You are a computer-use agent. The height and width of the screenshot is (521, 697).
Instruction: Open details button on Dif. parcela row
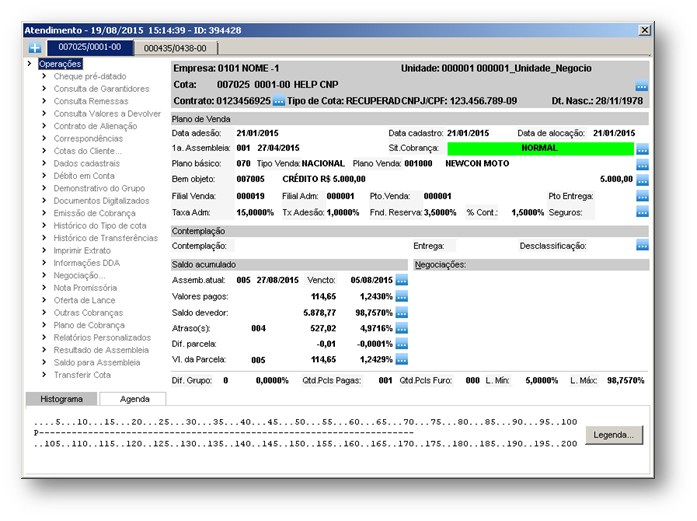coord(401,344)
